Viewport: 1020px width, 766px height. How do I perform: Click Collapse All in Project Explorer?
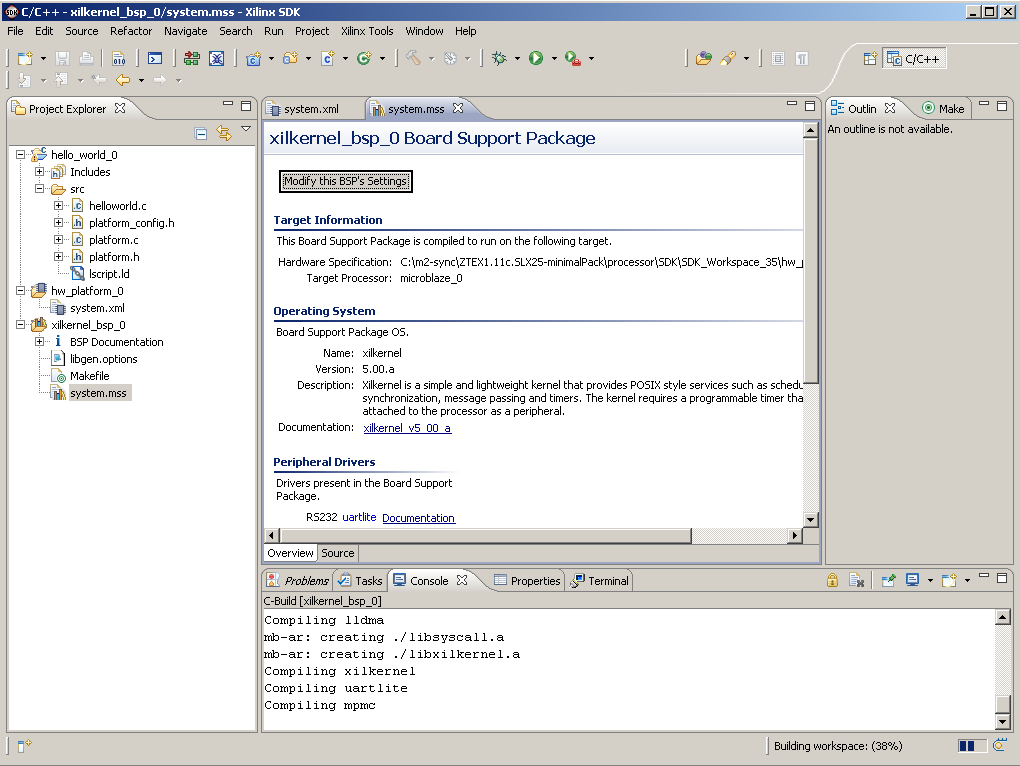point(201,134)
